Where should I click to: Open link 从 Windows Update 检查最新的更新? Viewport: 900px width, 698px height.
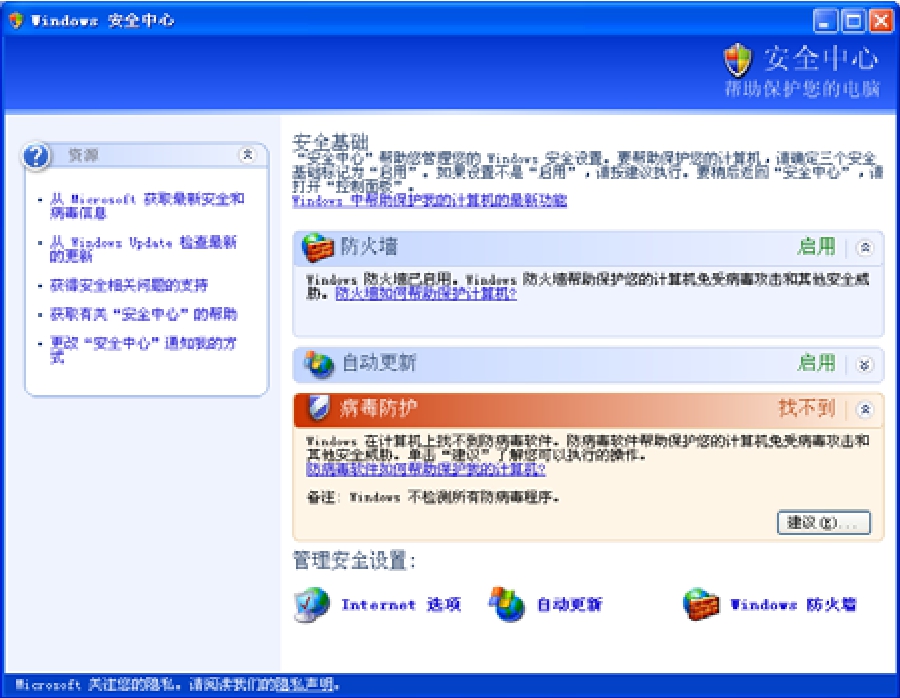[143, 249]
